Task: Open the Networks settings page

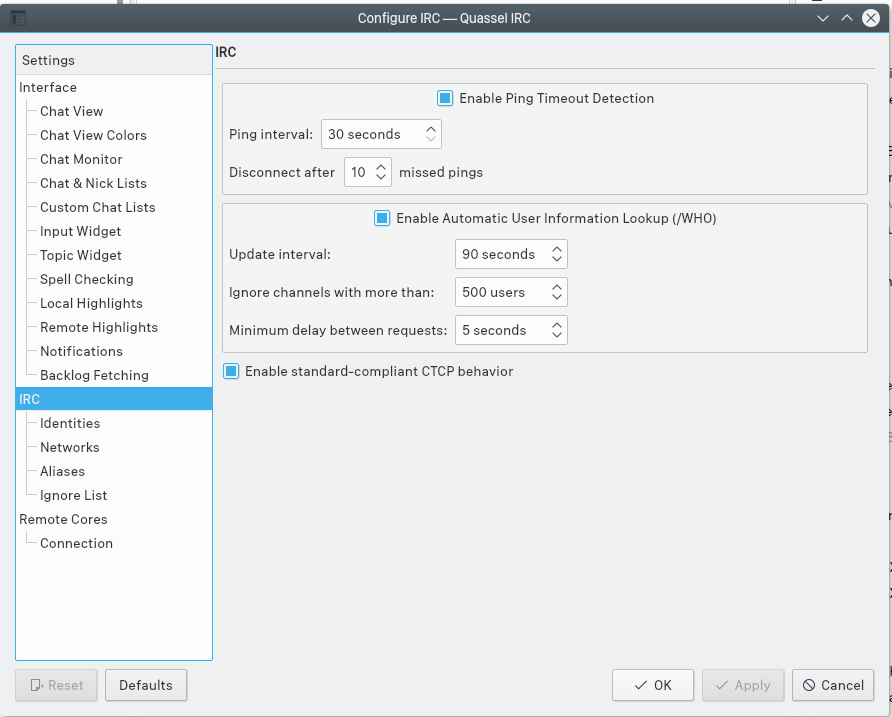Action: click(70, 447)
